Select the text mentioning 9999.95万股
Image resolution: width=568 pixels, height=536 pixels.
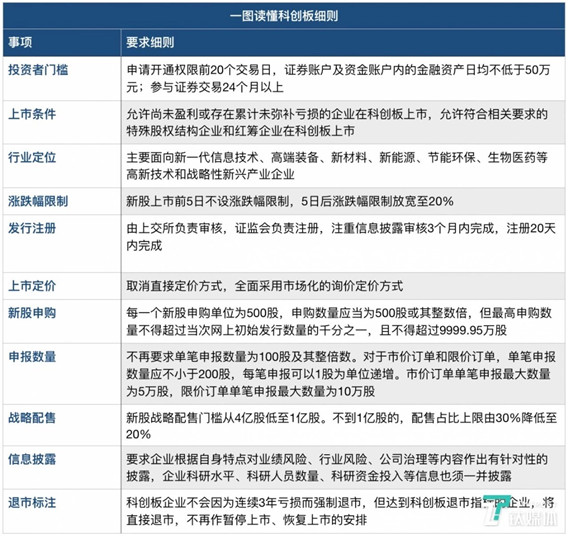(339, 321)
